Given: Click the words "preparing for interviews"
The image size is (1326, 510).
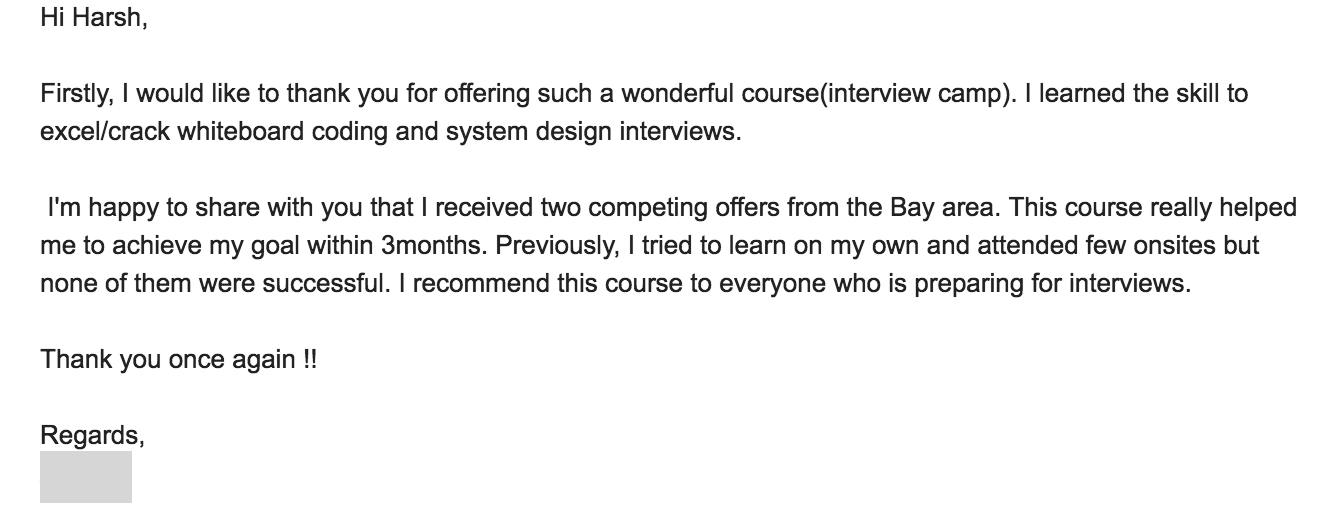Looking at the screenshot, I should point(1062,284).
